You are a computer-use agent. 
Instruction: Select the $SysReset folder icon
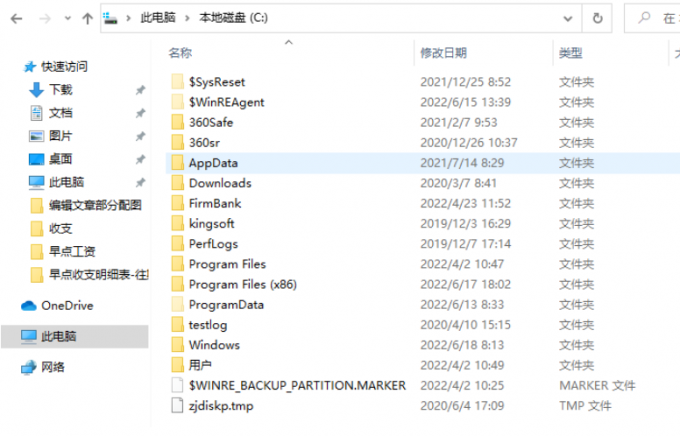click(x=177, y=82)
